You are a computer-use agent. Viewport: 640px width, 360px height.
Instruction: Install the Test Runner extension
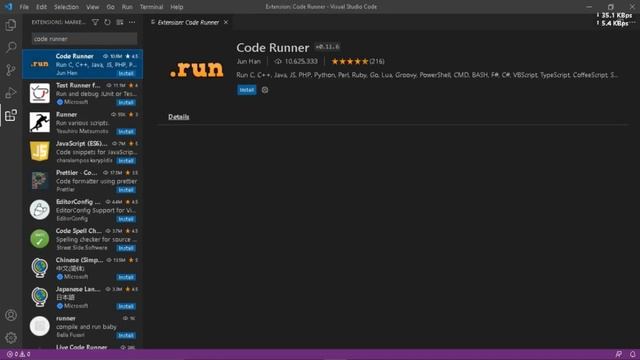[126, 102]
